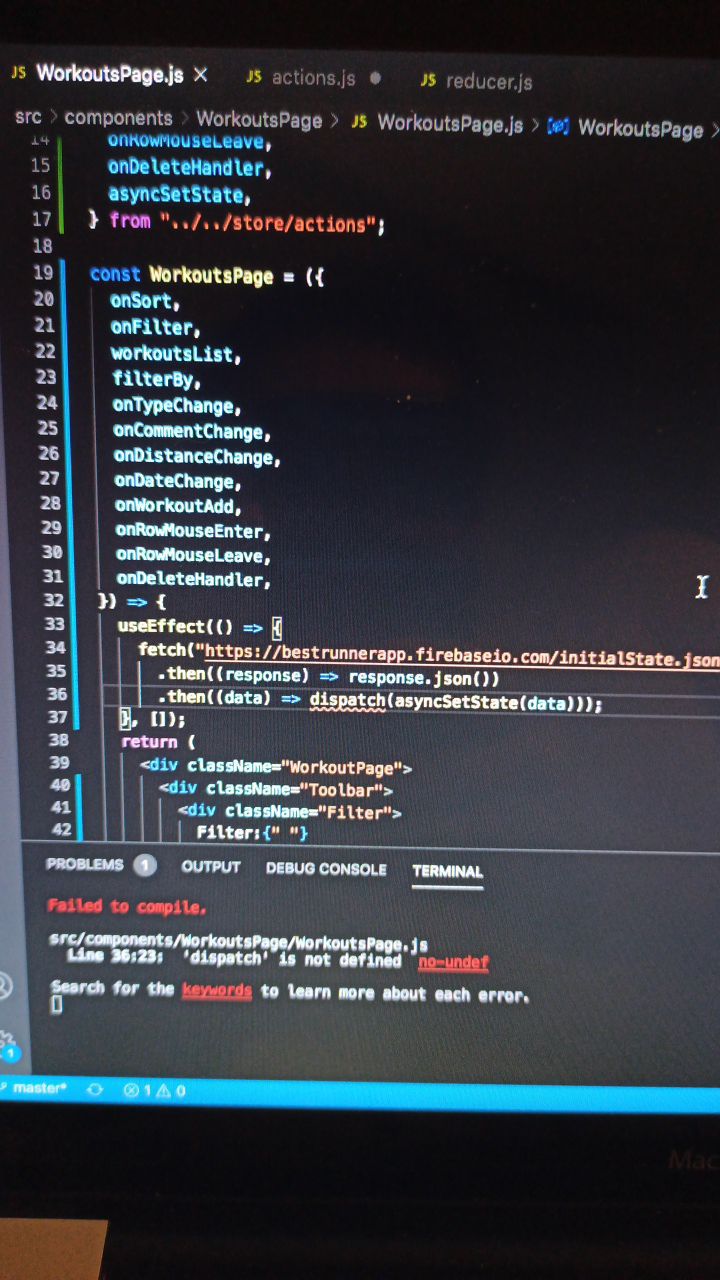This screenshot has height=1280, width=720.
Task: Click 'onDeleteHandler,' on line 31
Action: pos(195,579)
